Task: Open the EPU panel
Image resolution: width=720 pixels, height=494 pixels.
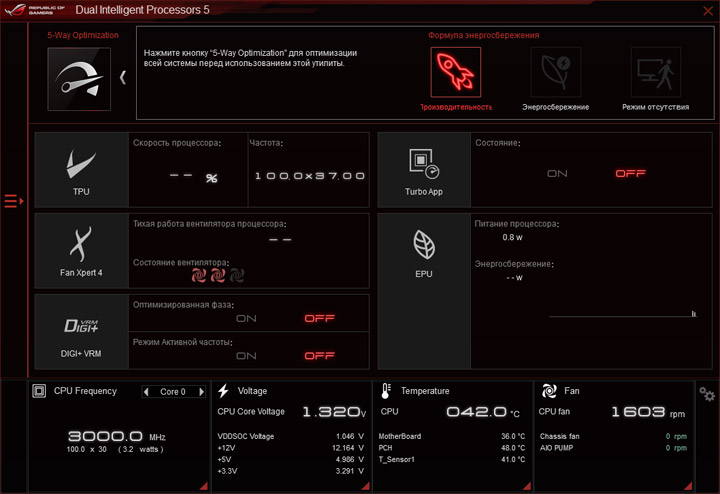Action: [424, 292]
